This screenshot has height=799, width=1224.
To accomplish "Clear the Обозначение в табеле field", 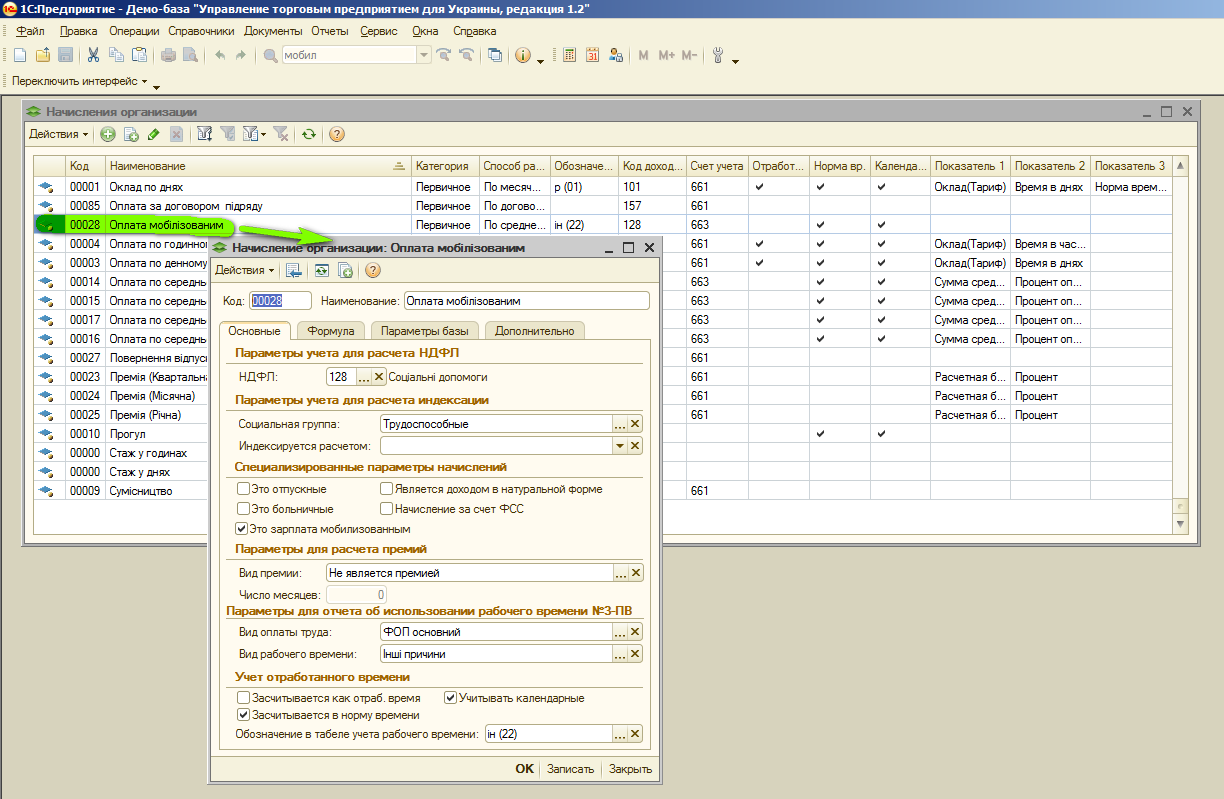I will click(x=635, y=734).
